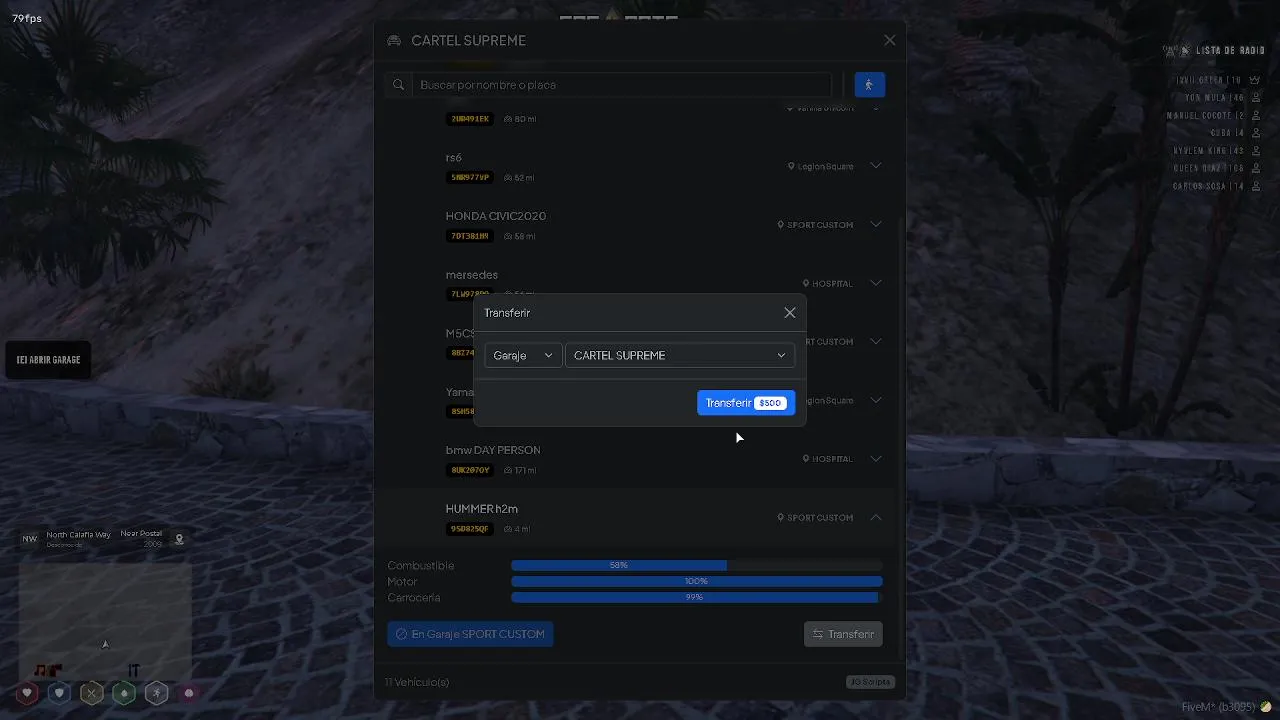Click CARLOS SOSA radio member icon
The height and width of the screenshot is (720, 1280).
pyautogui.click(x=1256, y=187)
